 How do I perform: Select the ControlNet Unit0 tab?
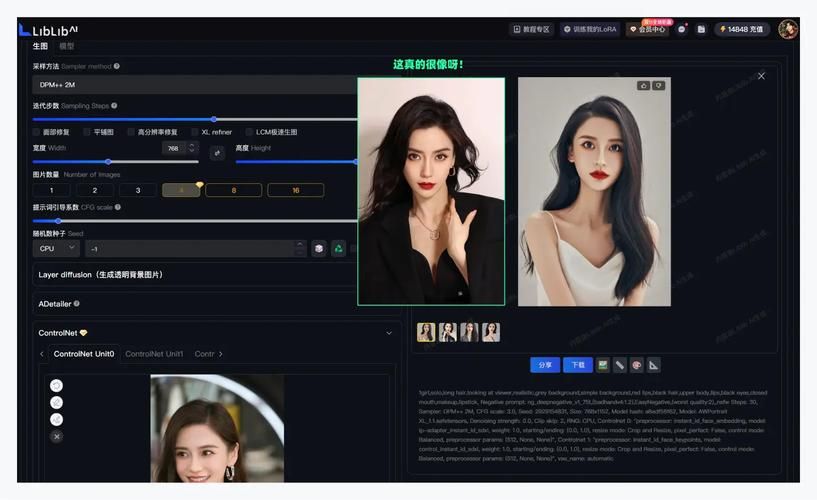tap(84, 354)
